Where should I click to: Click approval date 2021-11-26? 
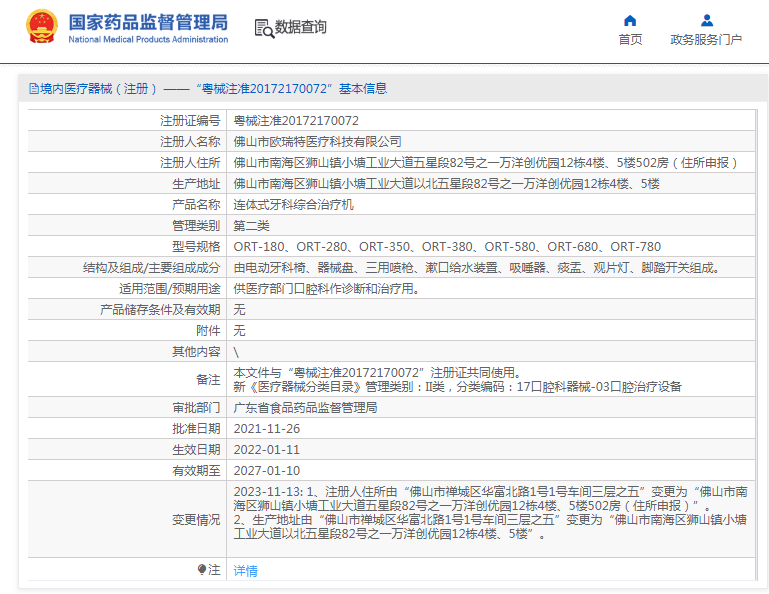pos(267,429)
